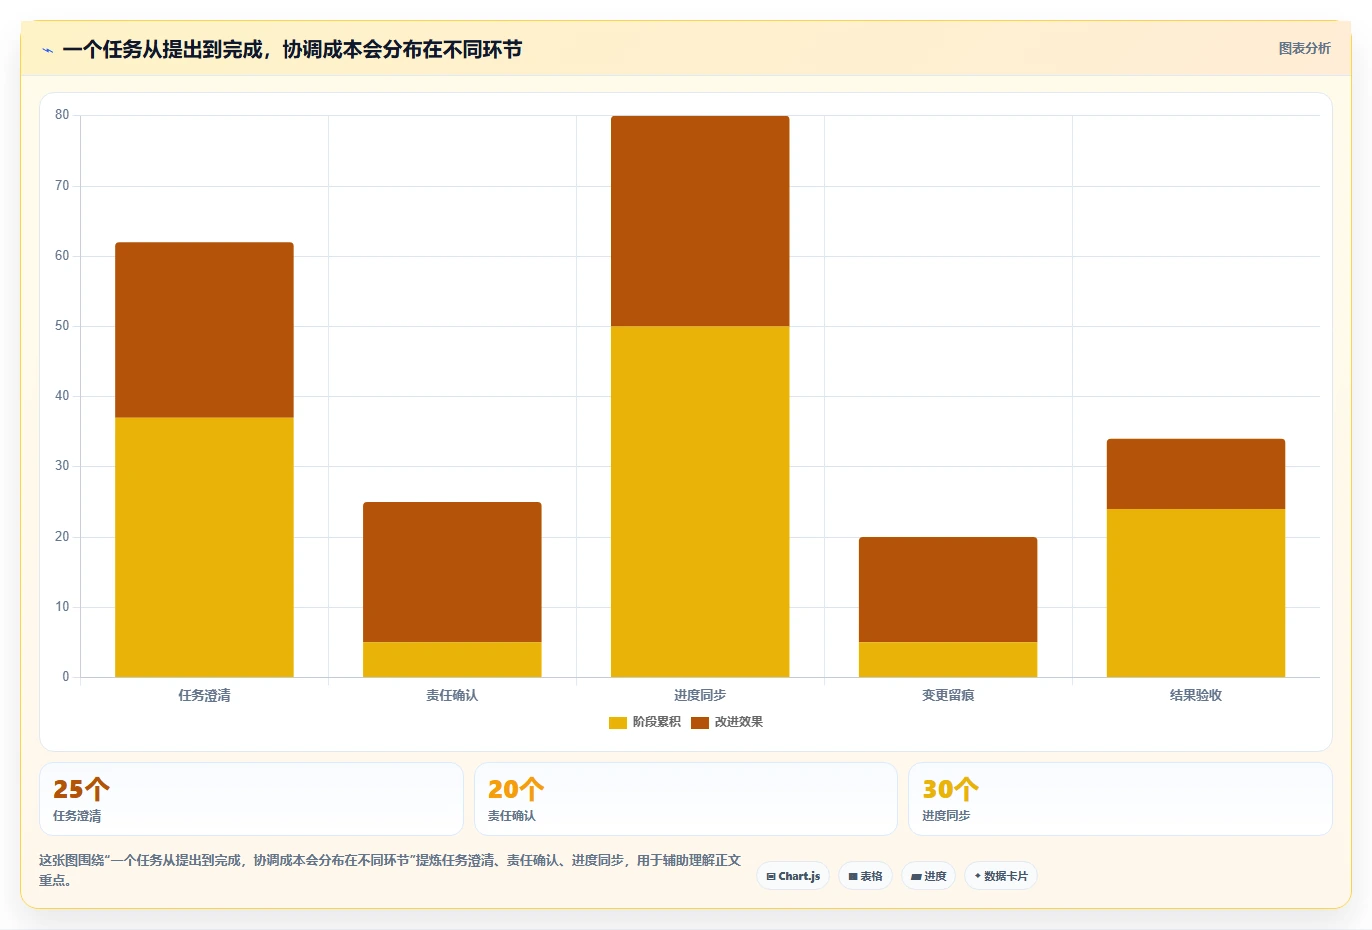
Task: Select the brown 结果验收 bar segment
Action: tap(1196, 474)
